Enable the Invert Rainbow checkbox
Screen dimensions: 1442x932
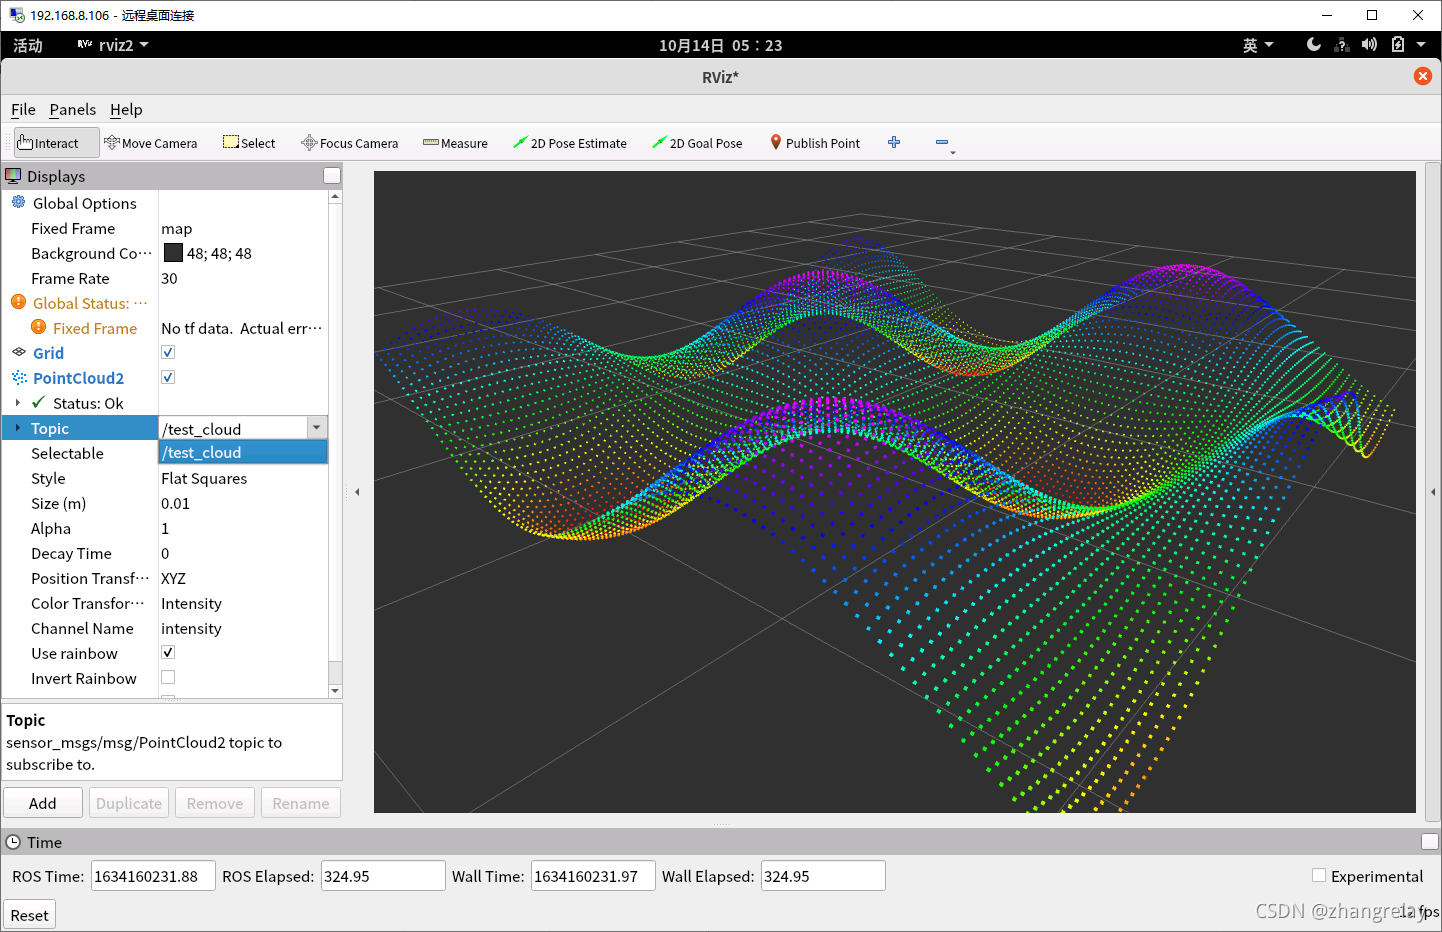point(168,677)
